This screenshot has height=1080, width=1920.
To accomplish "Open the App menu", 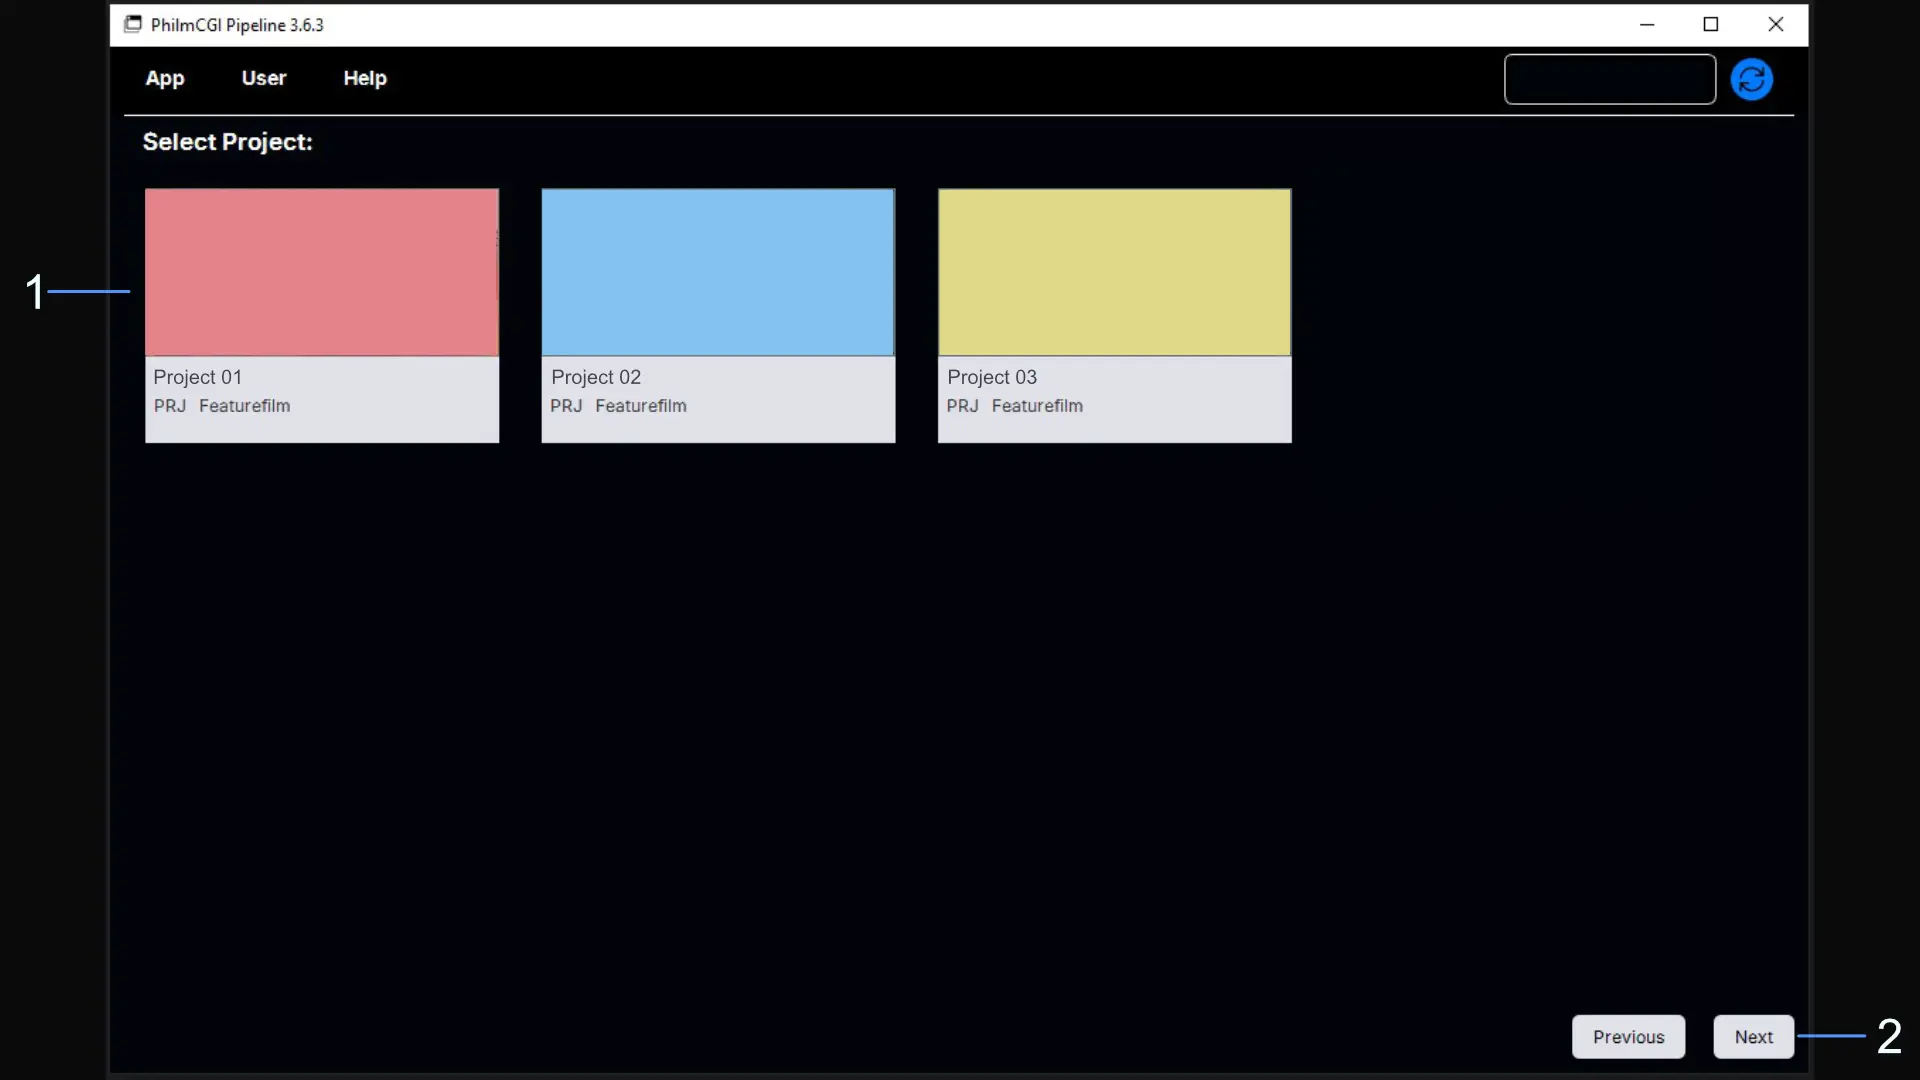I will (165, 78).
